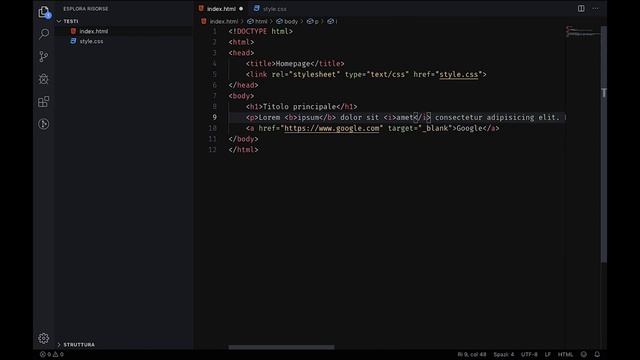640x360 pixels.
Task: Click 'stylesheet' rel value in line 5
Action: 314,74
